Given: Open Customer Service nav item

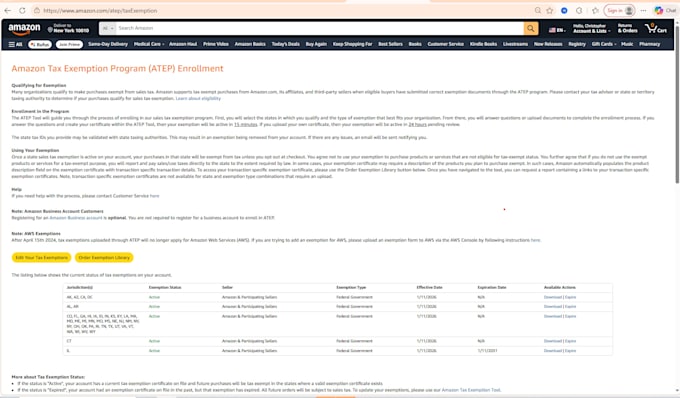Looking at the screenshot, I should [x=445, y=44].
